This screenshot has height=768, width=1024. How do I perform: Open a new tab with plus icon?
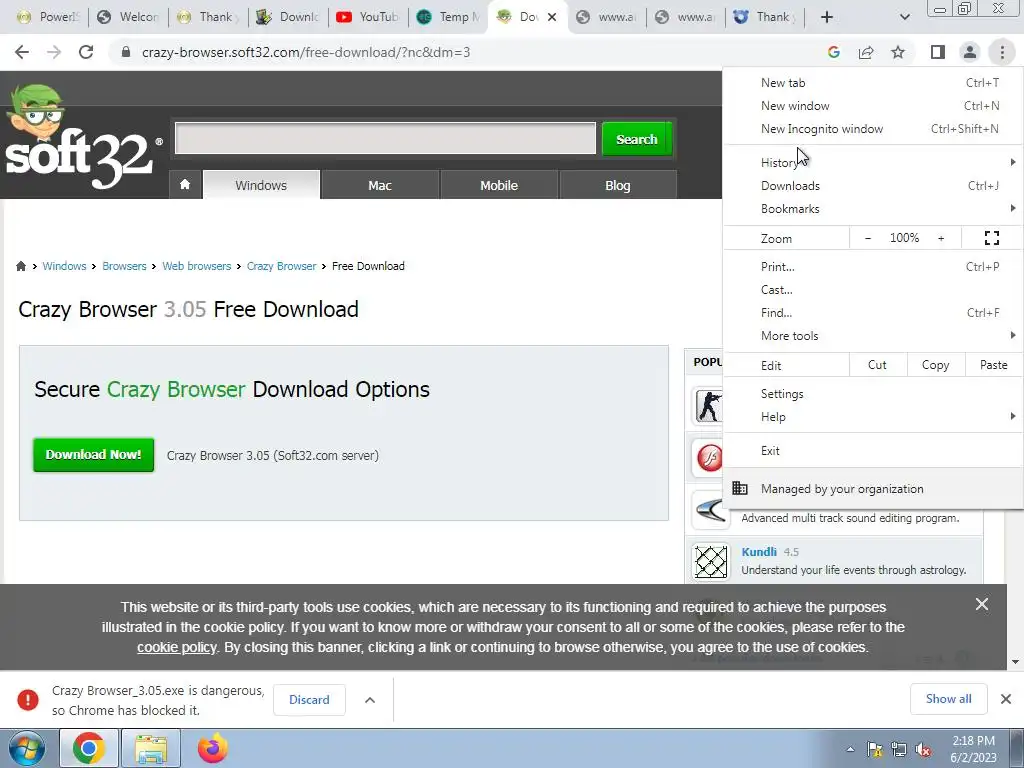[827, 17]
